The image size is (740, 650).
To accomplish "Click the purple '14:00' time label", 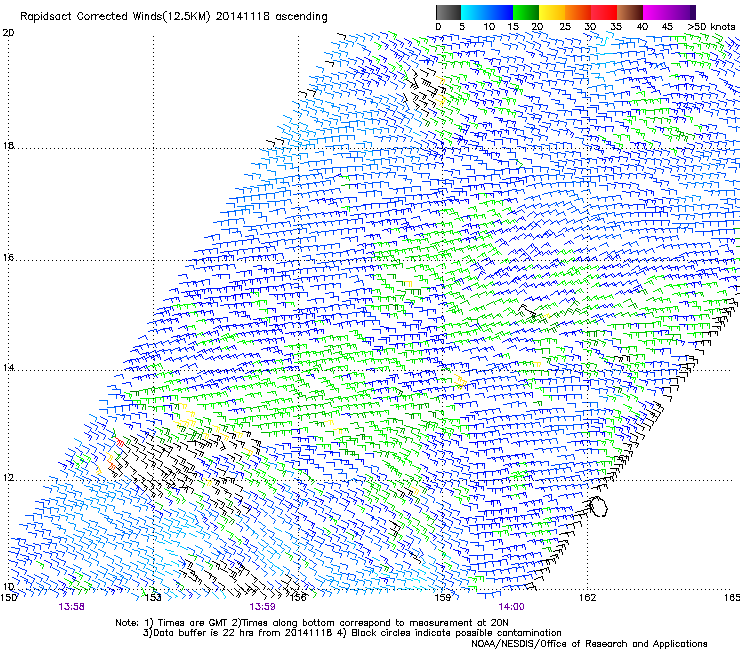I will click(511, 607).
